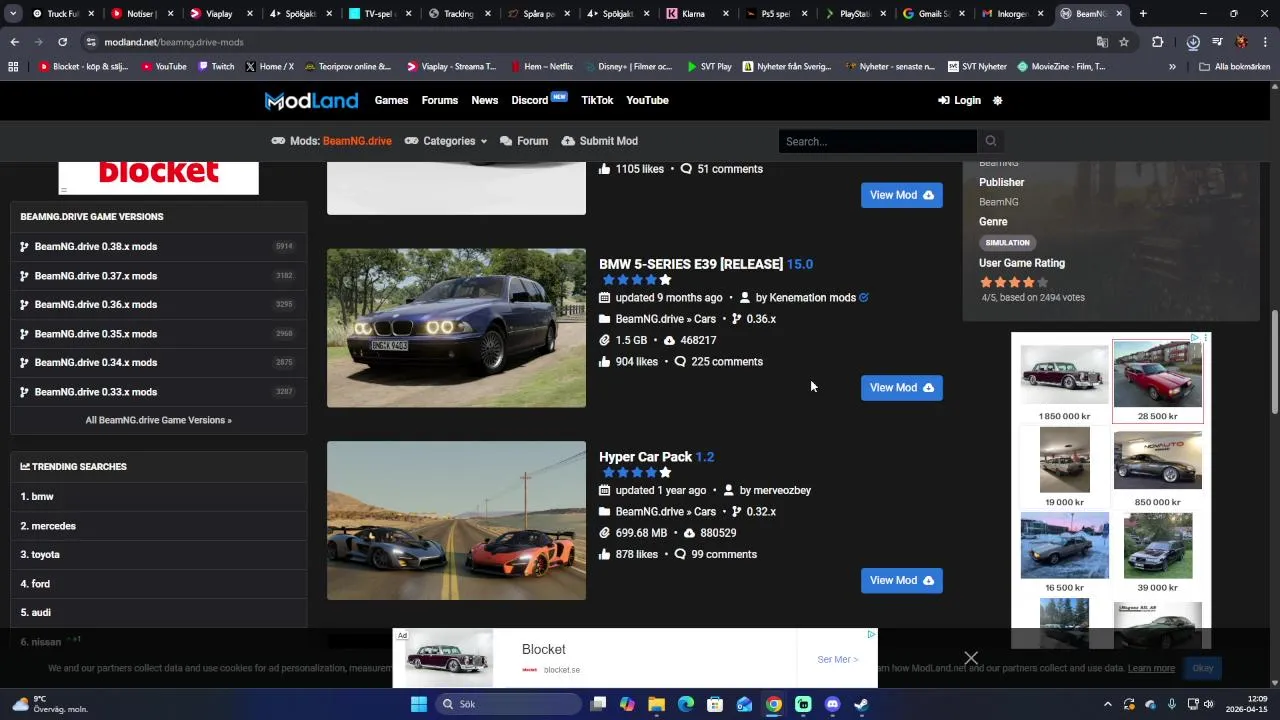Click the search magnifier button
This screenshot has height=720, width=1280.
click(x=990, y=141)
